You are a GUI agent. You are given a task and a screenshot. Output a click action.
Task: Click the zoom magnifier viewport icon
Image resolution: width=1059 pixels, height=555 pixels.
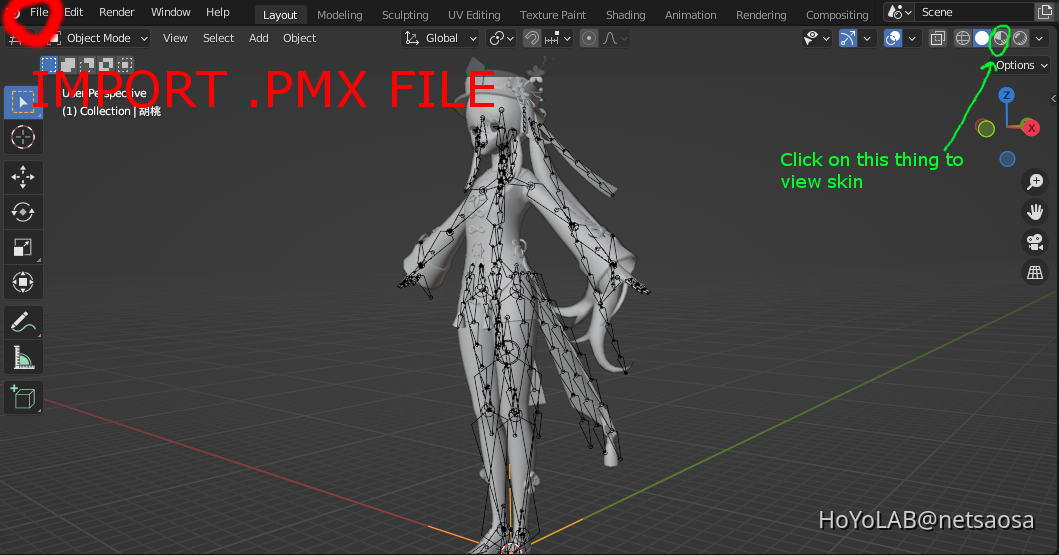coord(1034,182)
